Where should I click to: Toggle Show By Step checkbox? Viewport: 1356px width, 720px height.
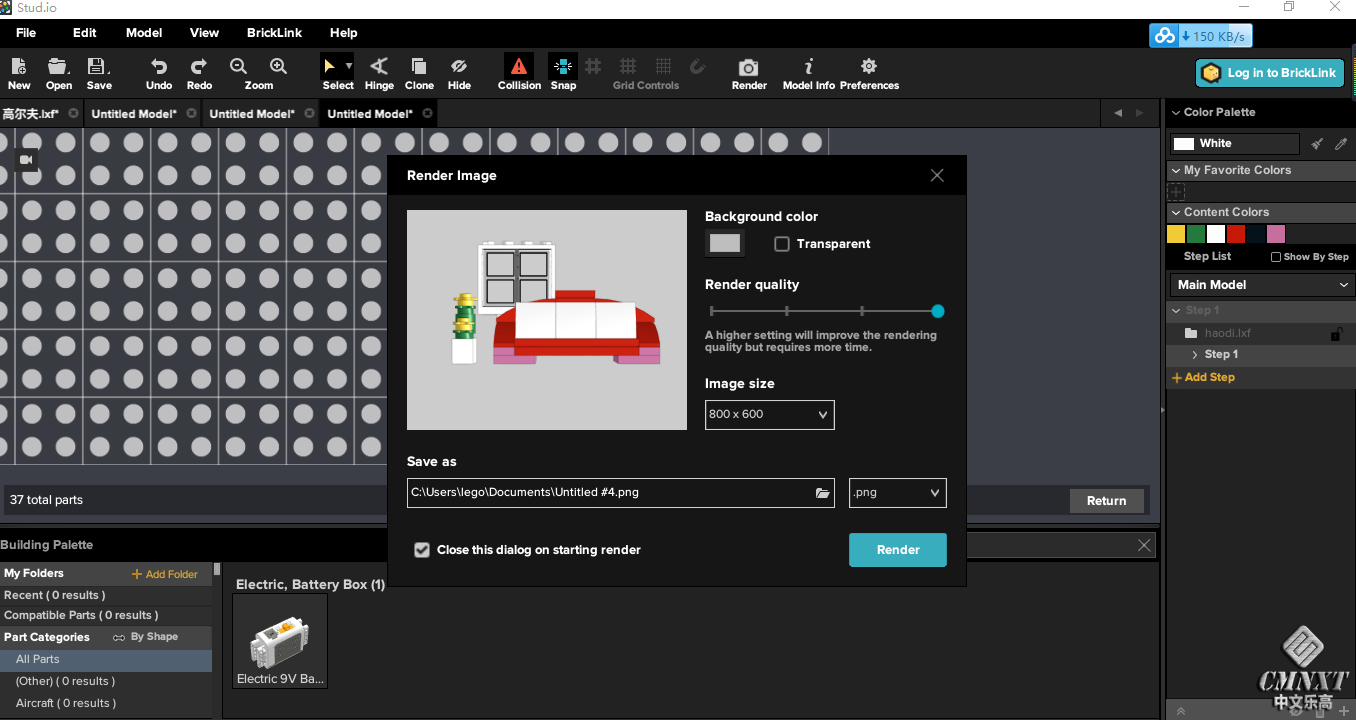pos(1276,257)
